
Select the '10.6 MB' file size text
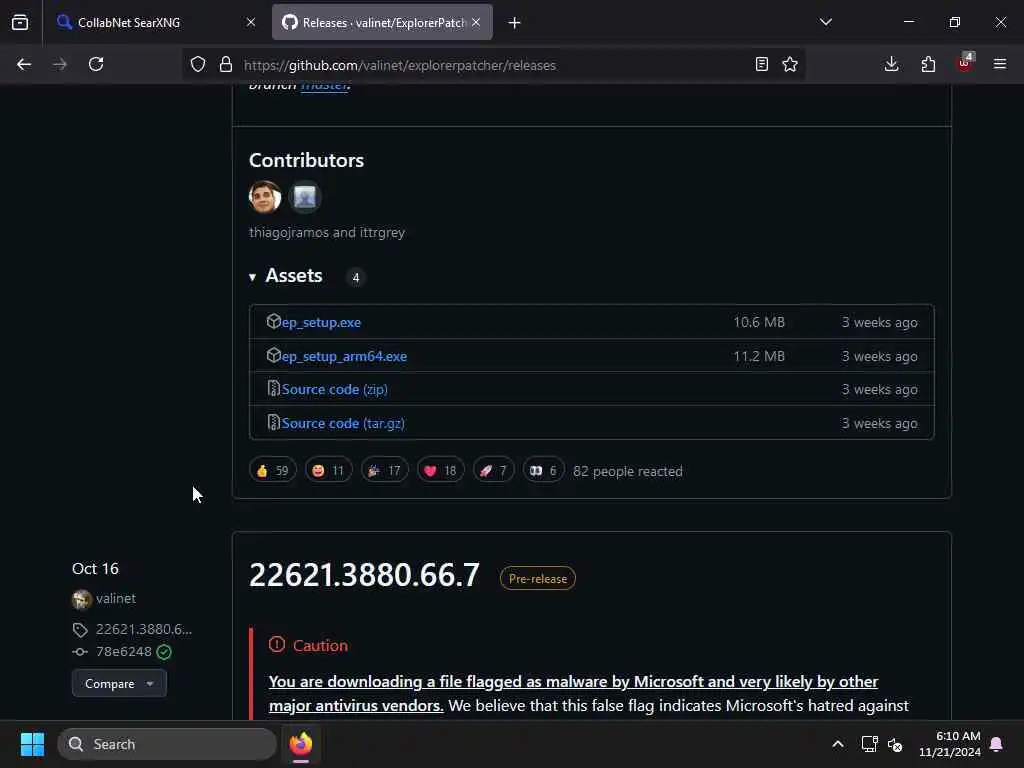[759, 323]
